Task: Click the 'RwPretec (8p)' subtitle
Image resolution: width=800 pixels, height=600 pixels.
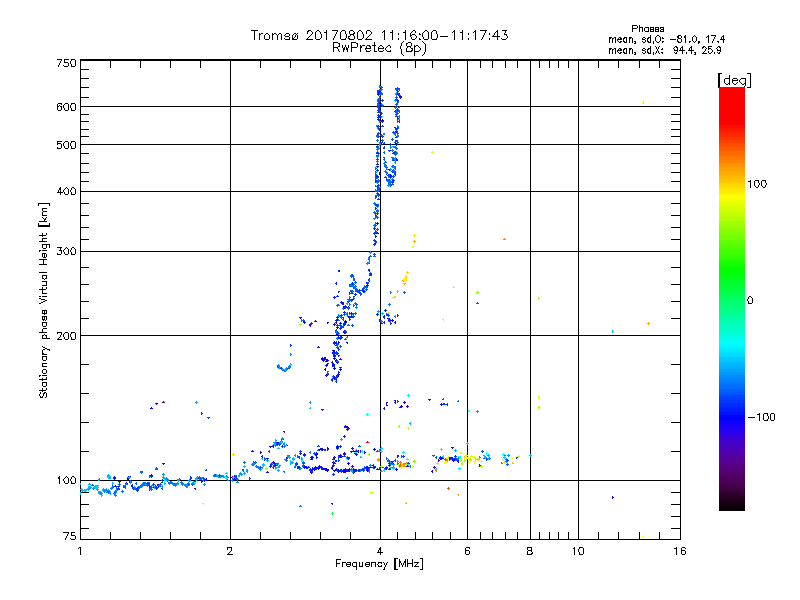Action: [379, 48]
